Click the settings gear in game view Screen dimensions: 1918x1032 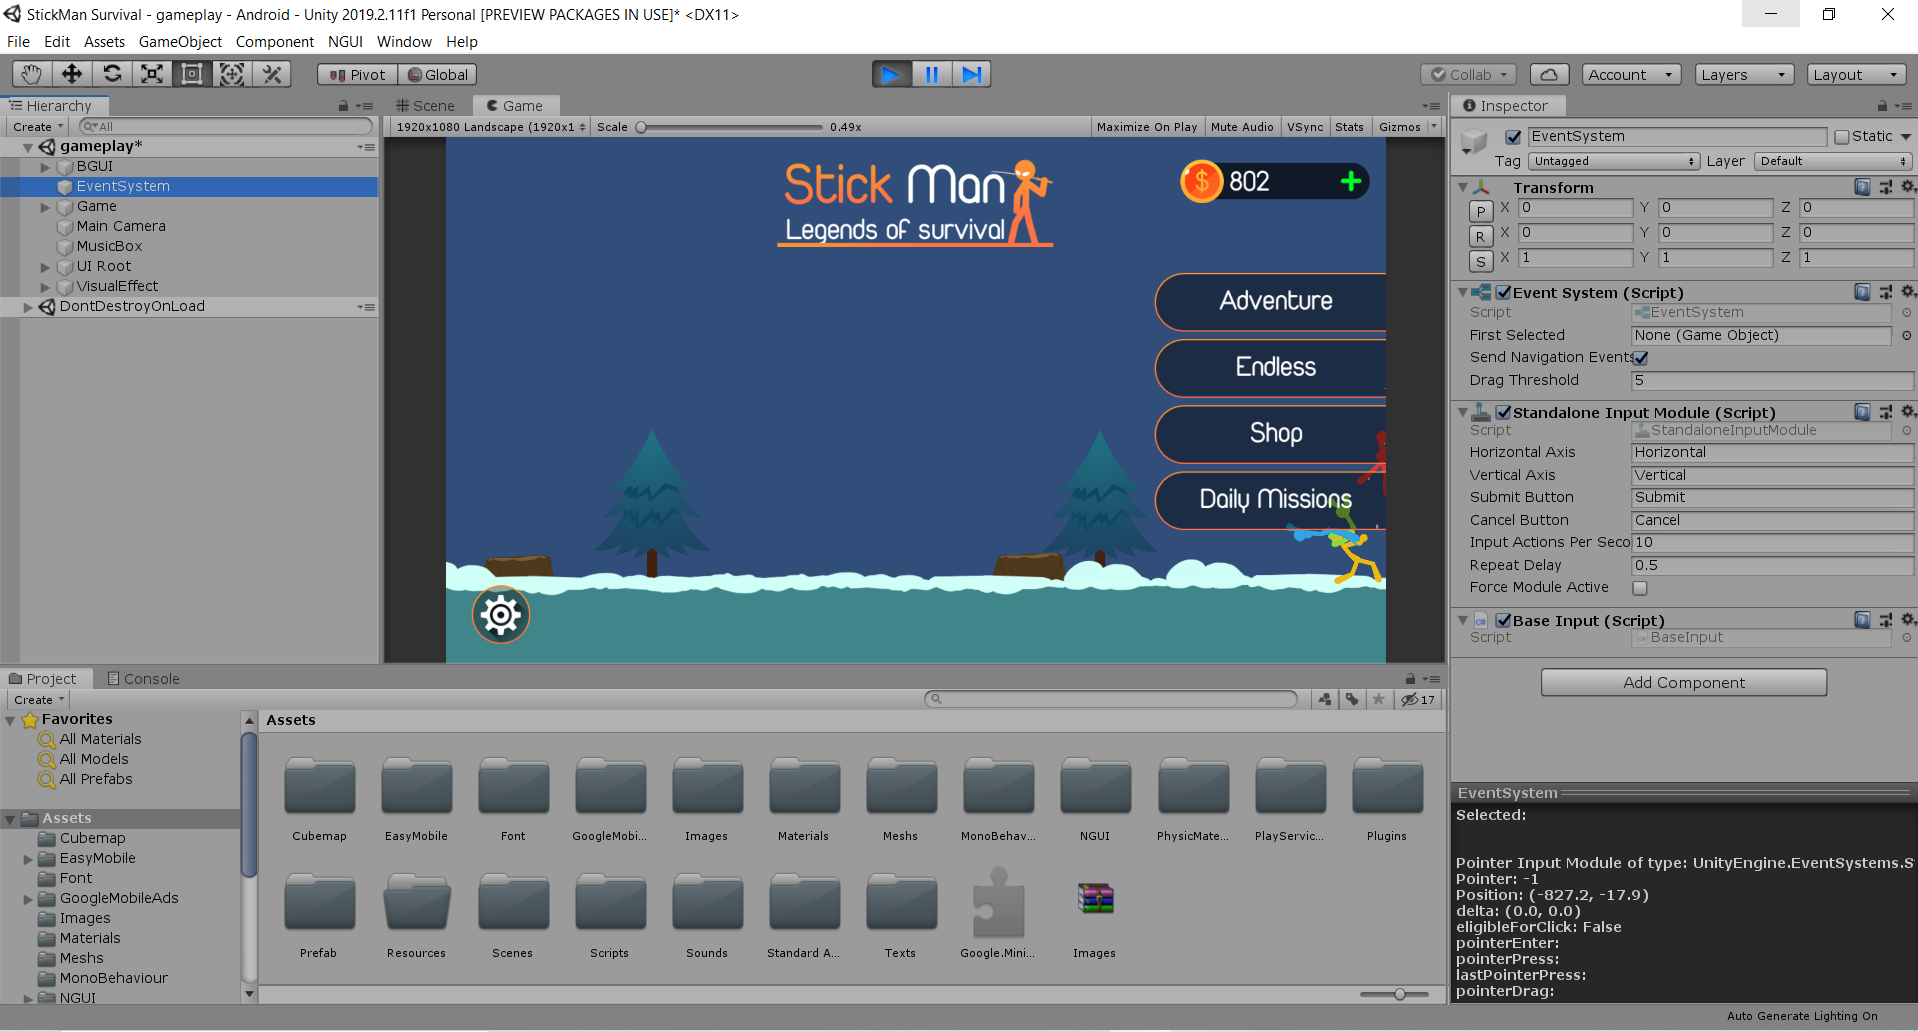click(501, 615)
